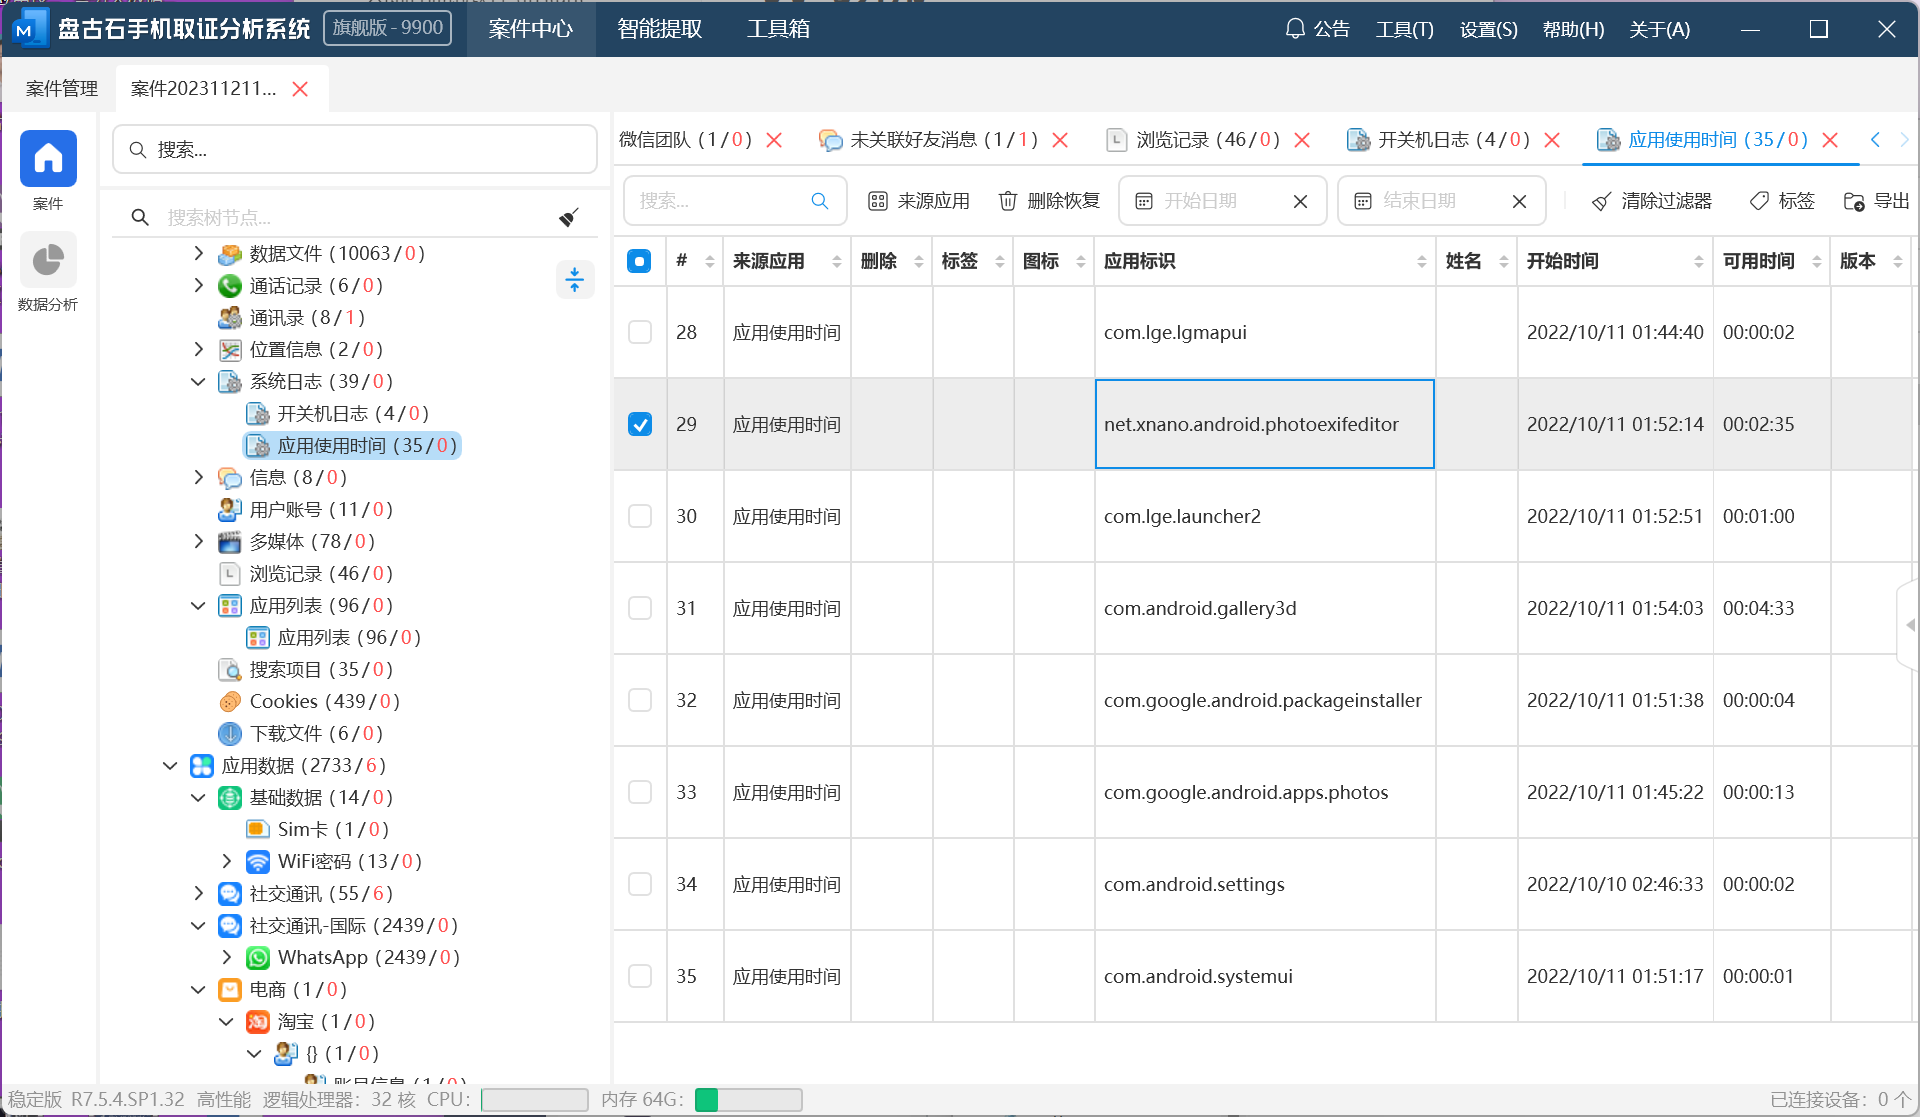The width and height of the screenshot is (1920, 1117).
Task: Click the 清除过滤器 button
Action: click(x=1651, y=201)
